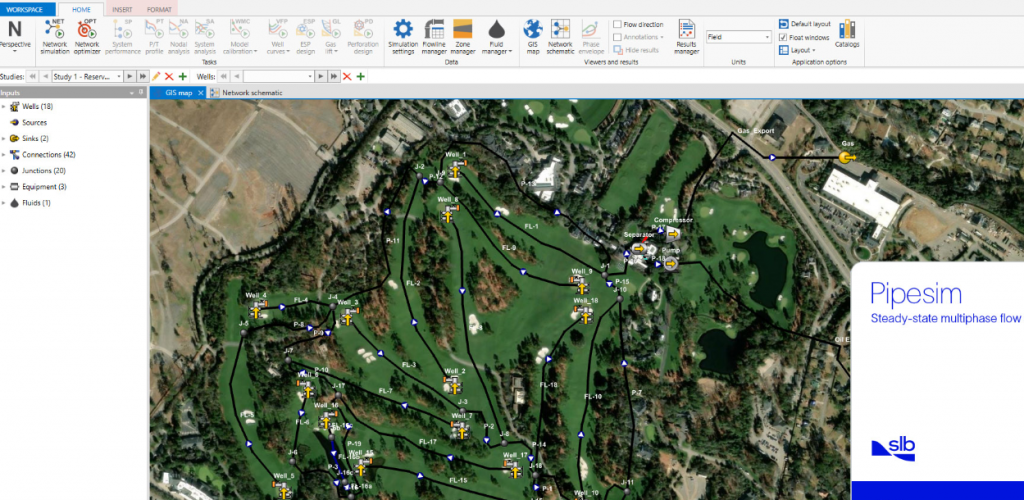Enable the Flow direction checkbox
The width and height of the screenshot is (1024, 500).
click(x=617, y=23)
